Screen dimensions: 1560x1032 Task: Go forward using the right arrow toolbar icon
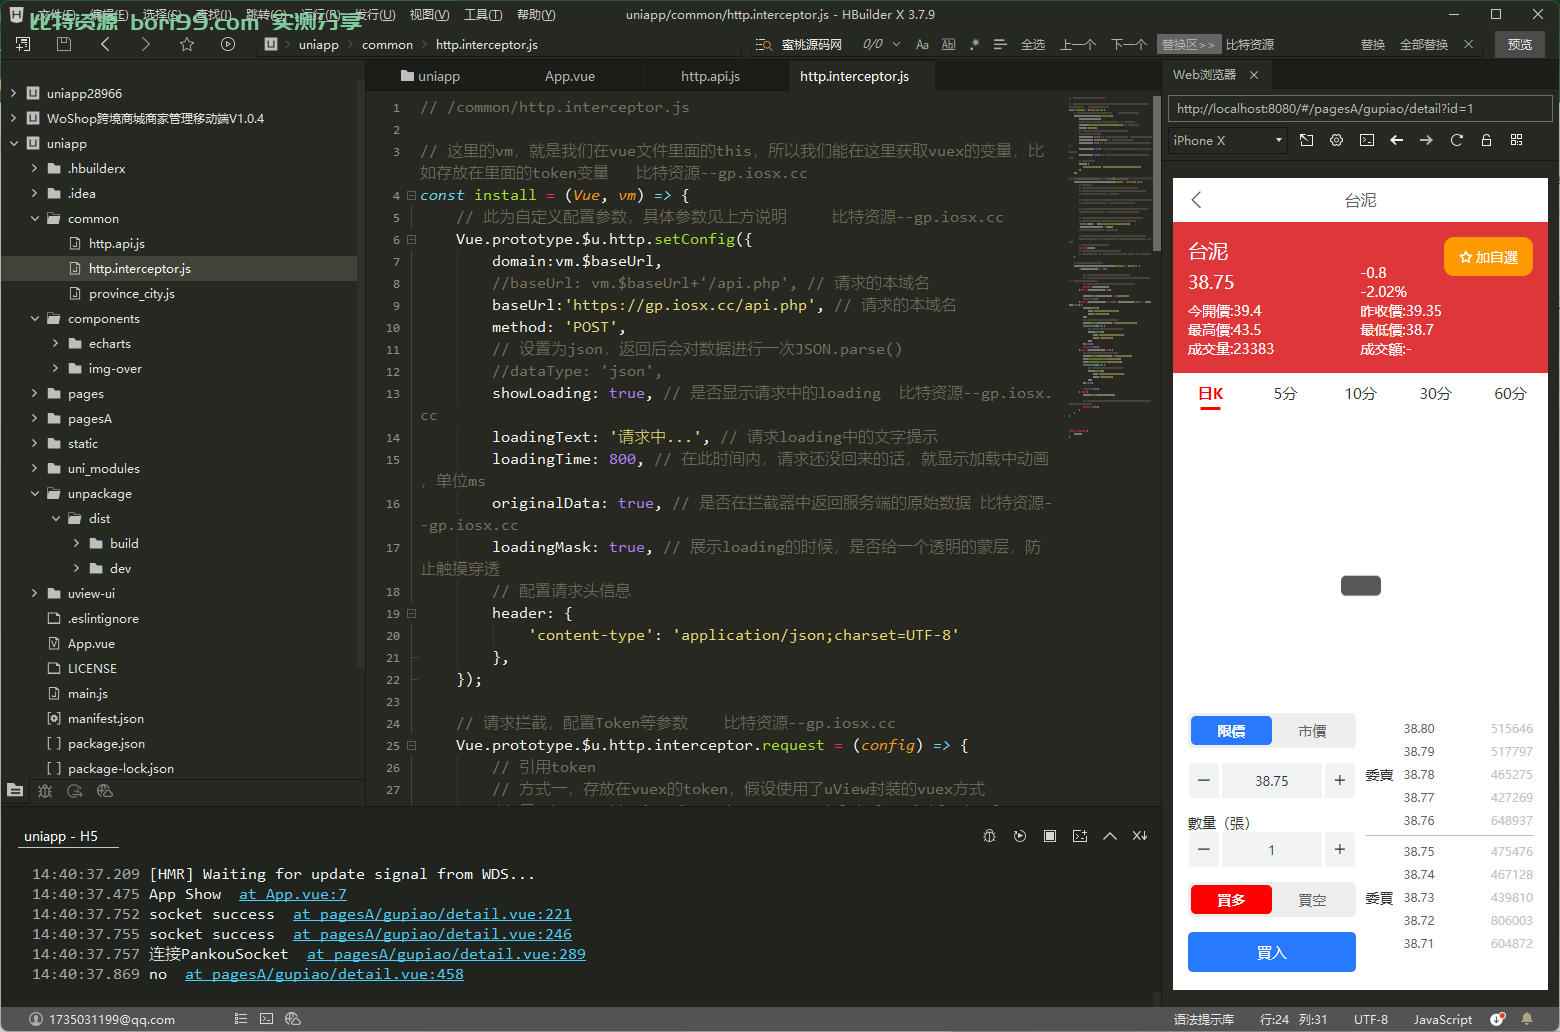(x=146, y=44)
